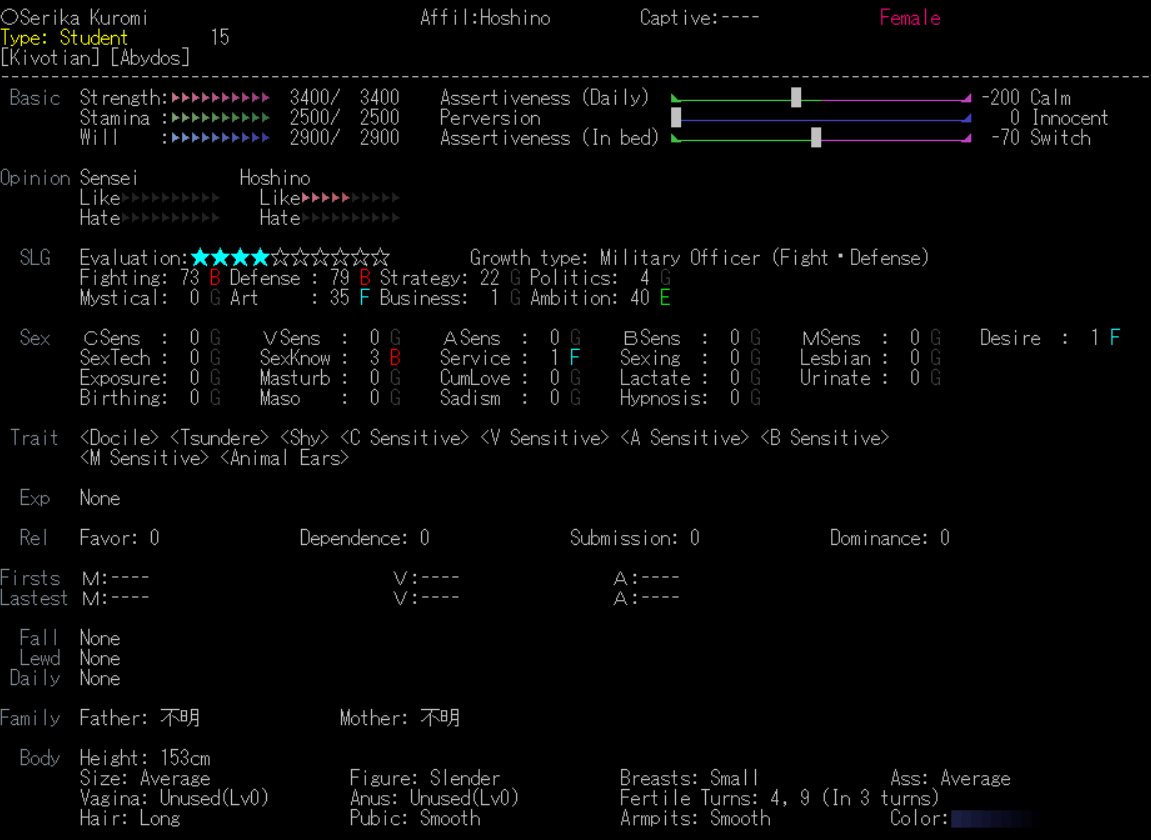Click Sensei's Hate gauge
This screenshot has height=840, width=1151.
click(x=170, y=218)
